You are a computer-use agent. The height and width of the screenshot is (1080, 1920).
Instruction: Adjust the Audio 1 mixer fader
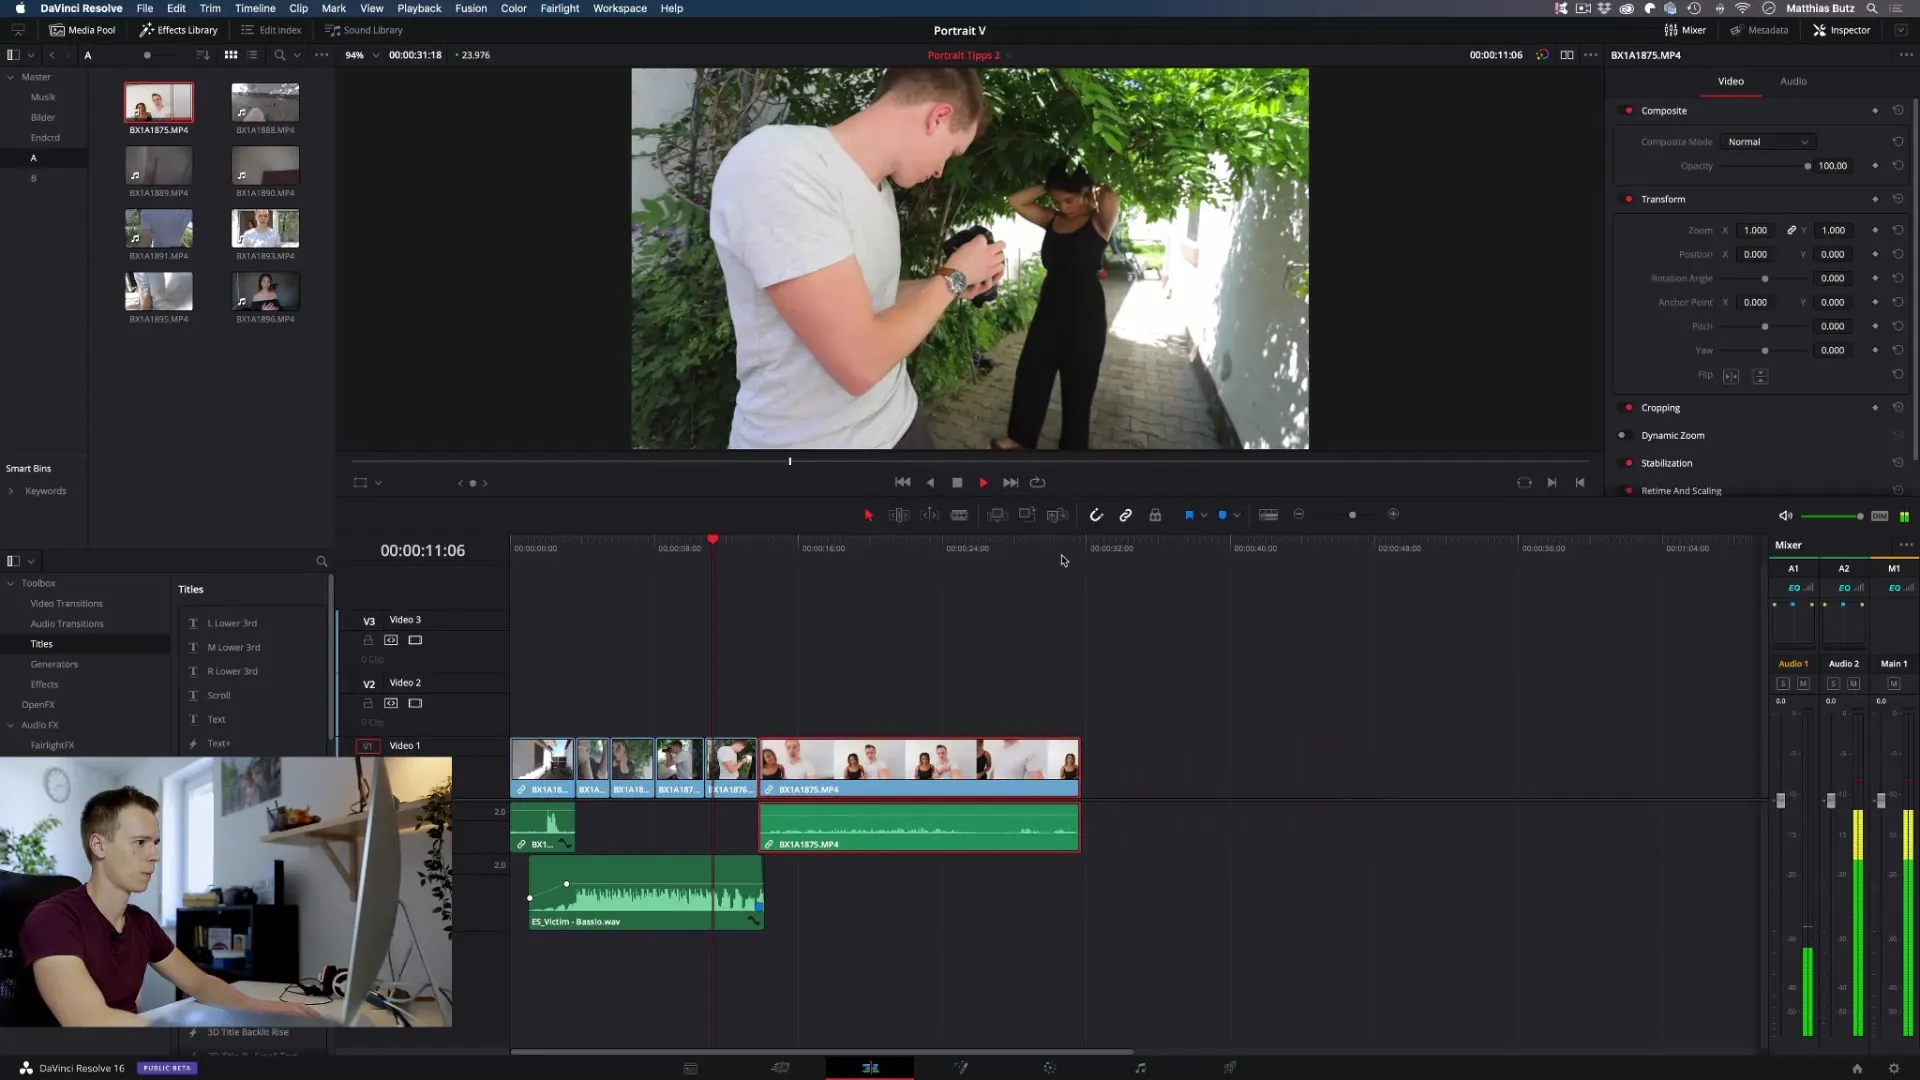coord(1780,801)
